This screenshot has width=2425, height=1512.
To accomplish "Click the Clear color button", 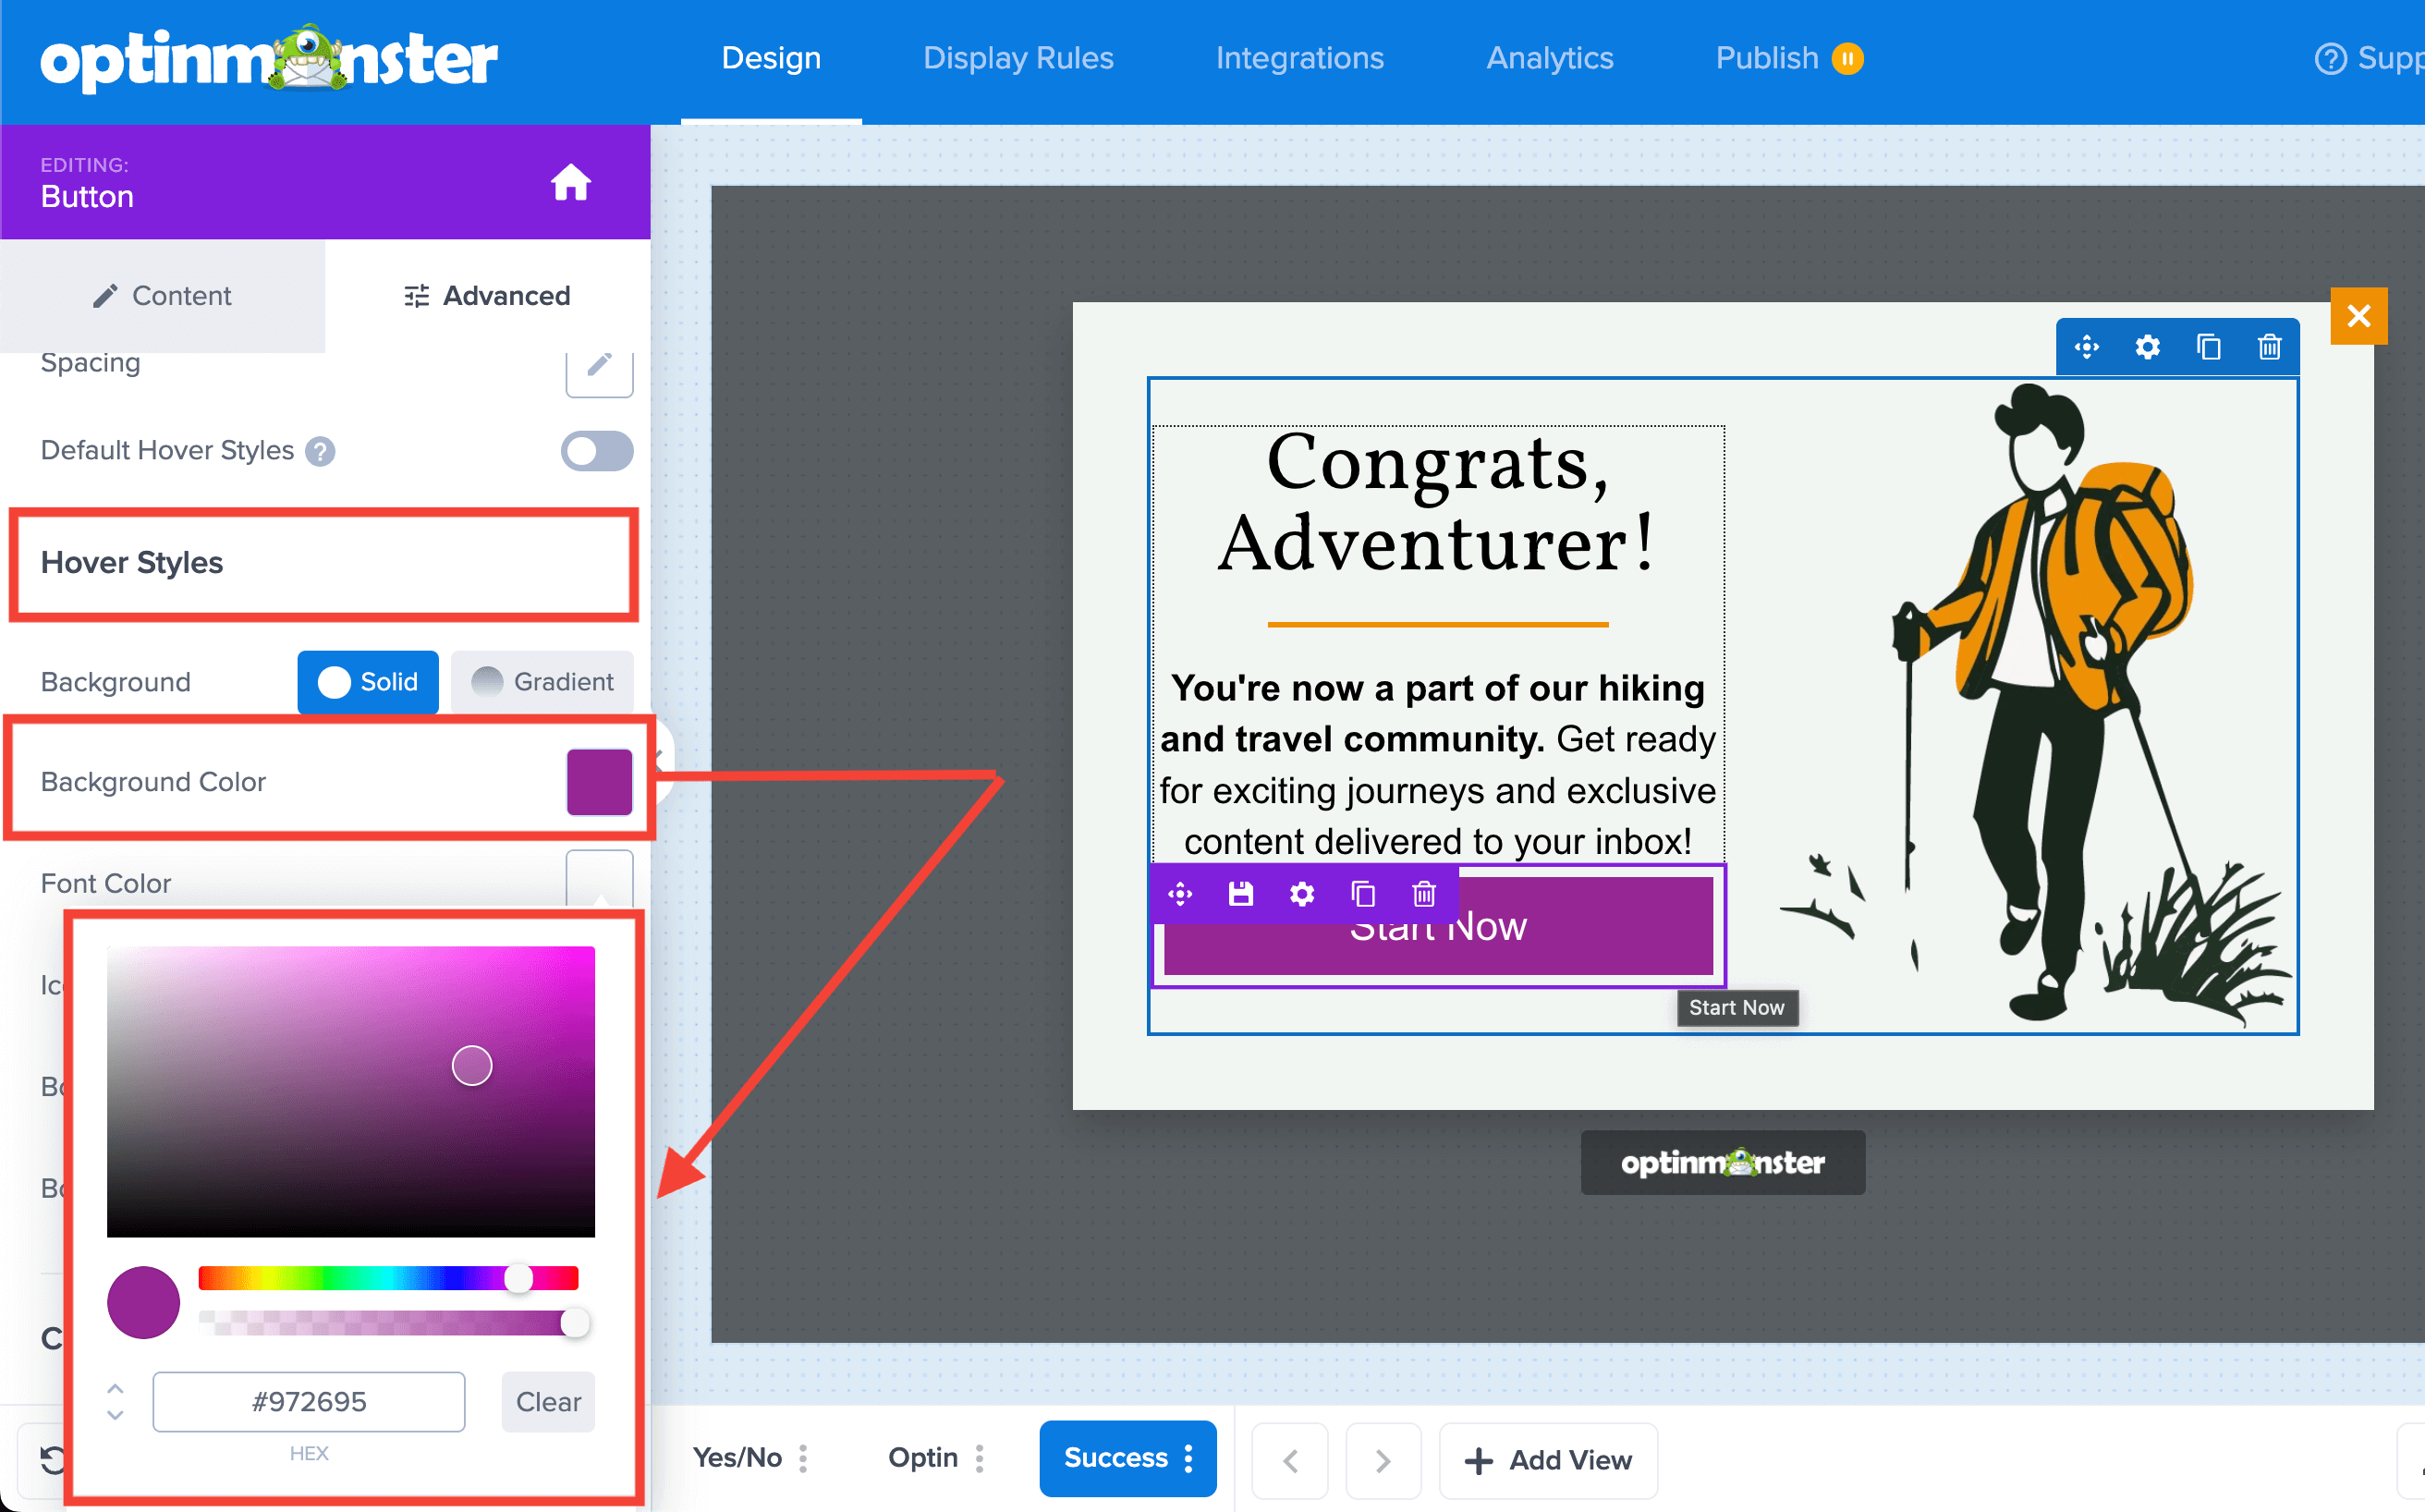I will click(x=547, y=1402).
